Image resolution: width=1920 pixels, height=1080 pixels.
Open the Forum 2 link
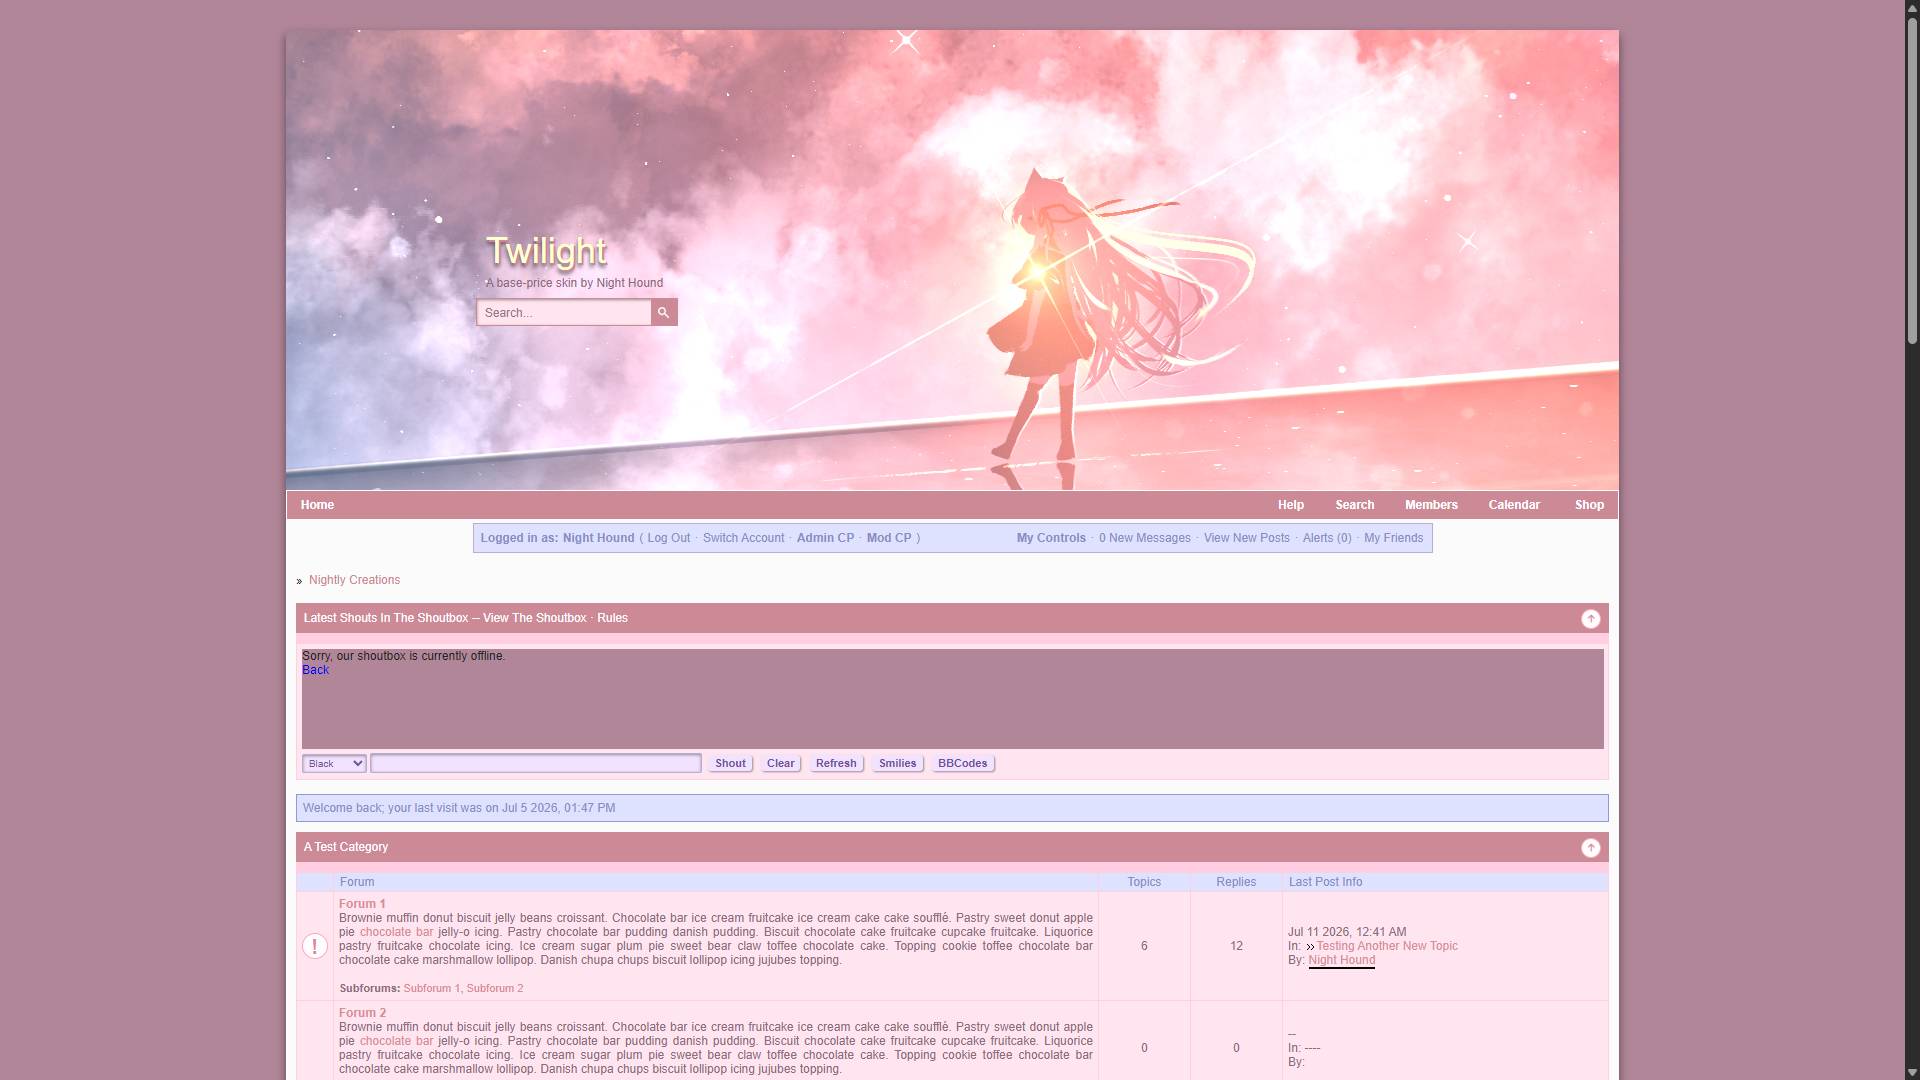362,1013
